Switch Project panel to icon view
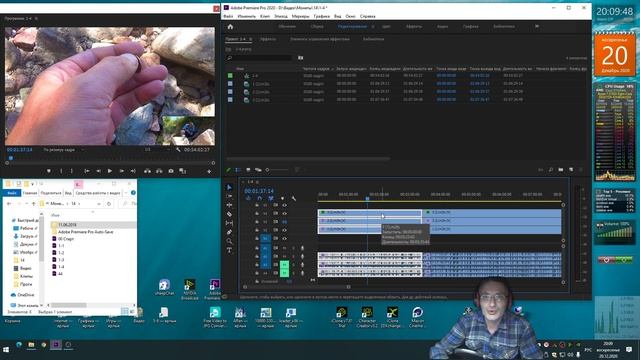The image size is (640, 360). tap(248, 170)
